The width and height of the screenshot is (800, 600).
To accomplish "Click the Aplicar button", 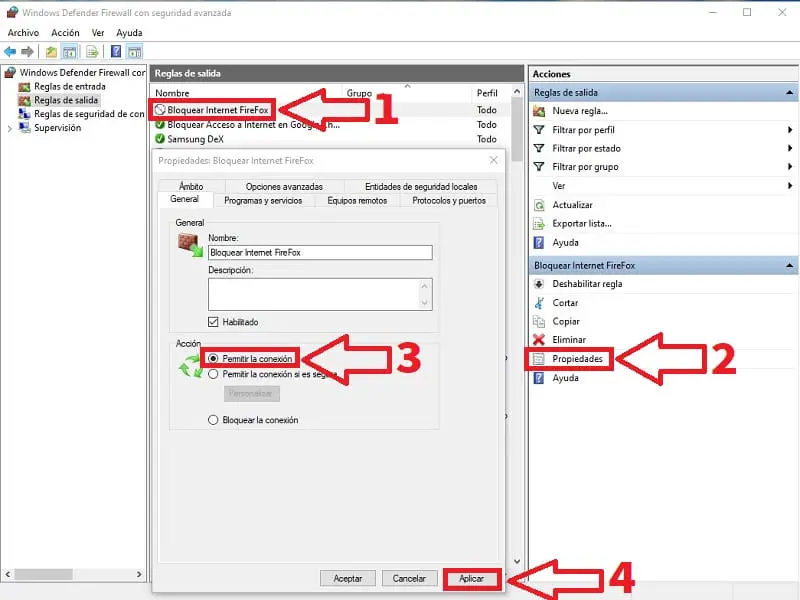I will click(471, 579).
